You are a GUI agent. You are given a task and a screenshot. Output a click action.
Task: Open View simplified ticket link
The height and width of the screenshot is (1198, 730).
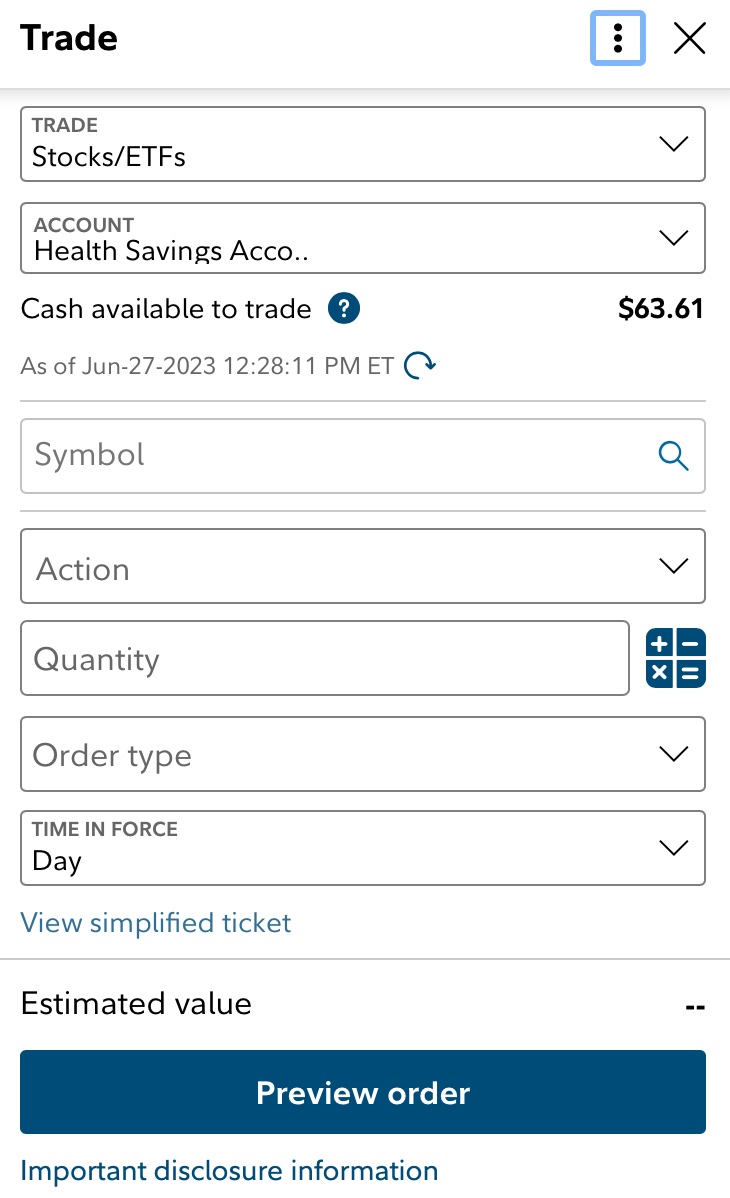point(156,922)
